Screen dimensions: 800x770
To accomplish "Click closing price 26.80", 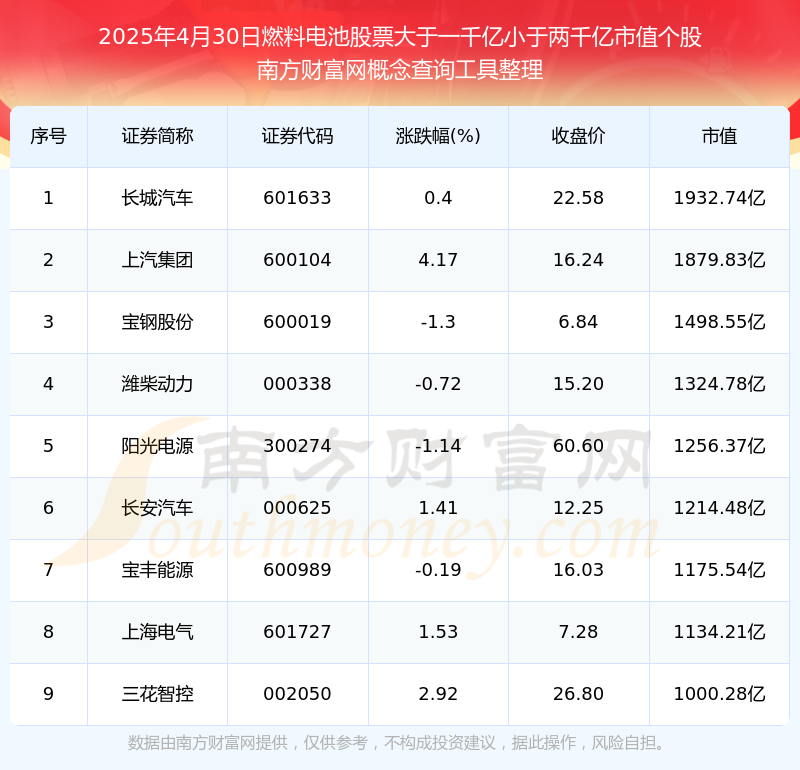I will point(578,694).
